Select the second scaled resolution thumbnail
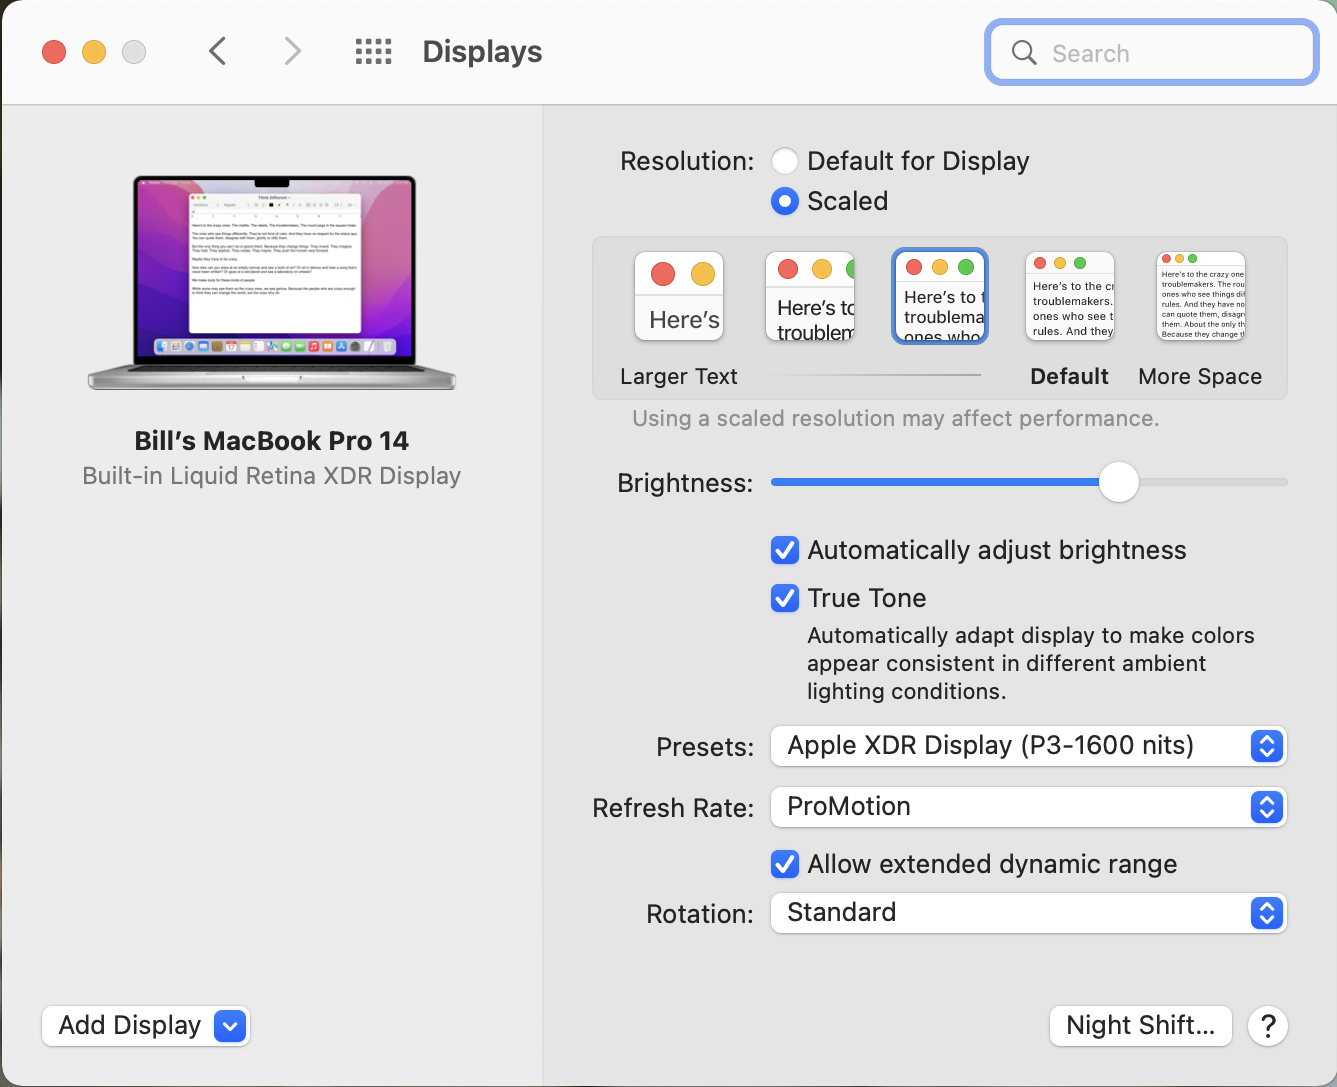Screen dimensions: 1337x1087 810,296
